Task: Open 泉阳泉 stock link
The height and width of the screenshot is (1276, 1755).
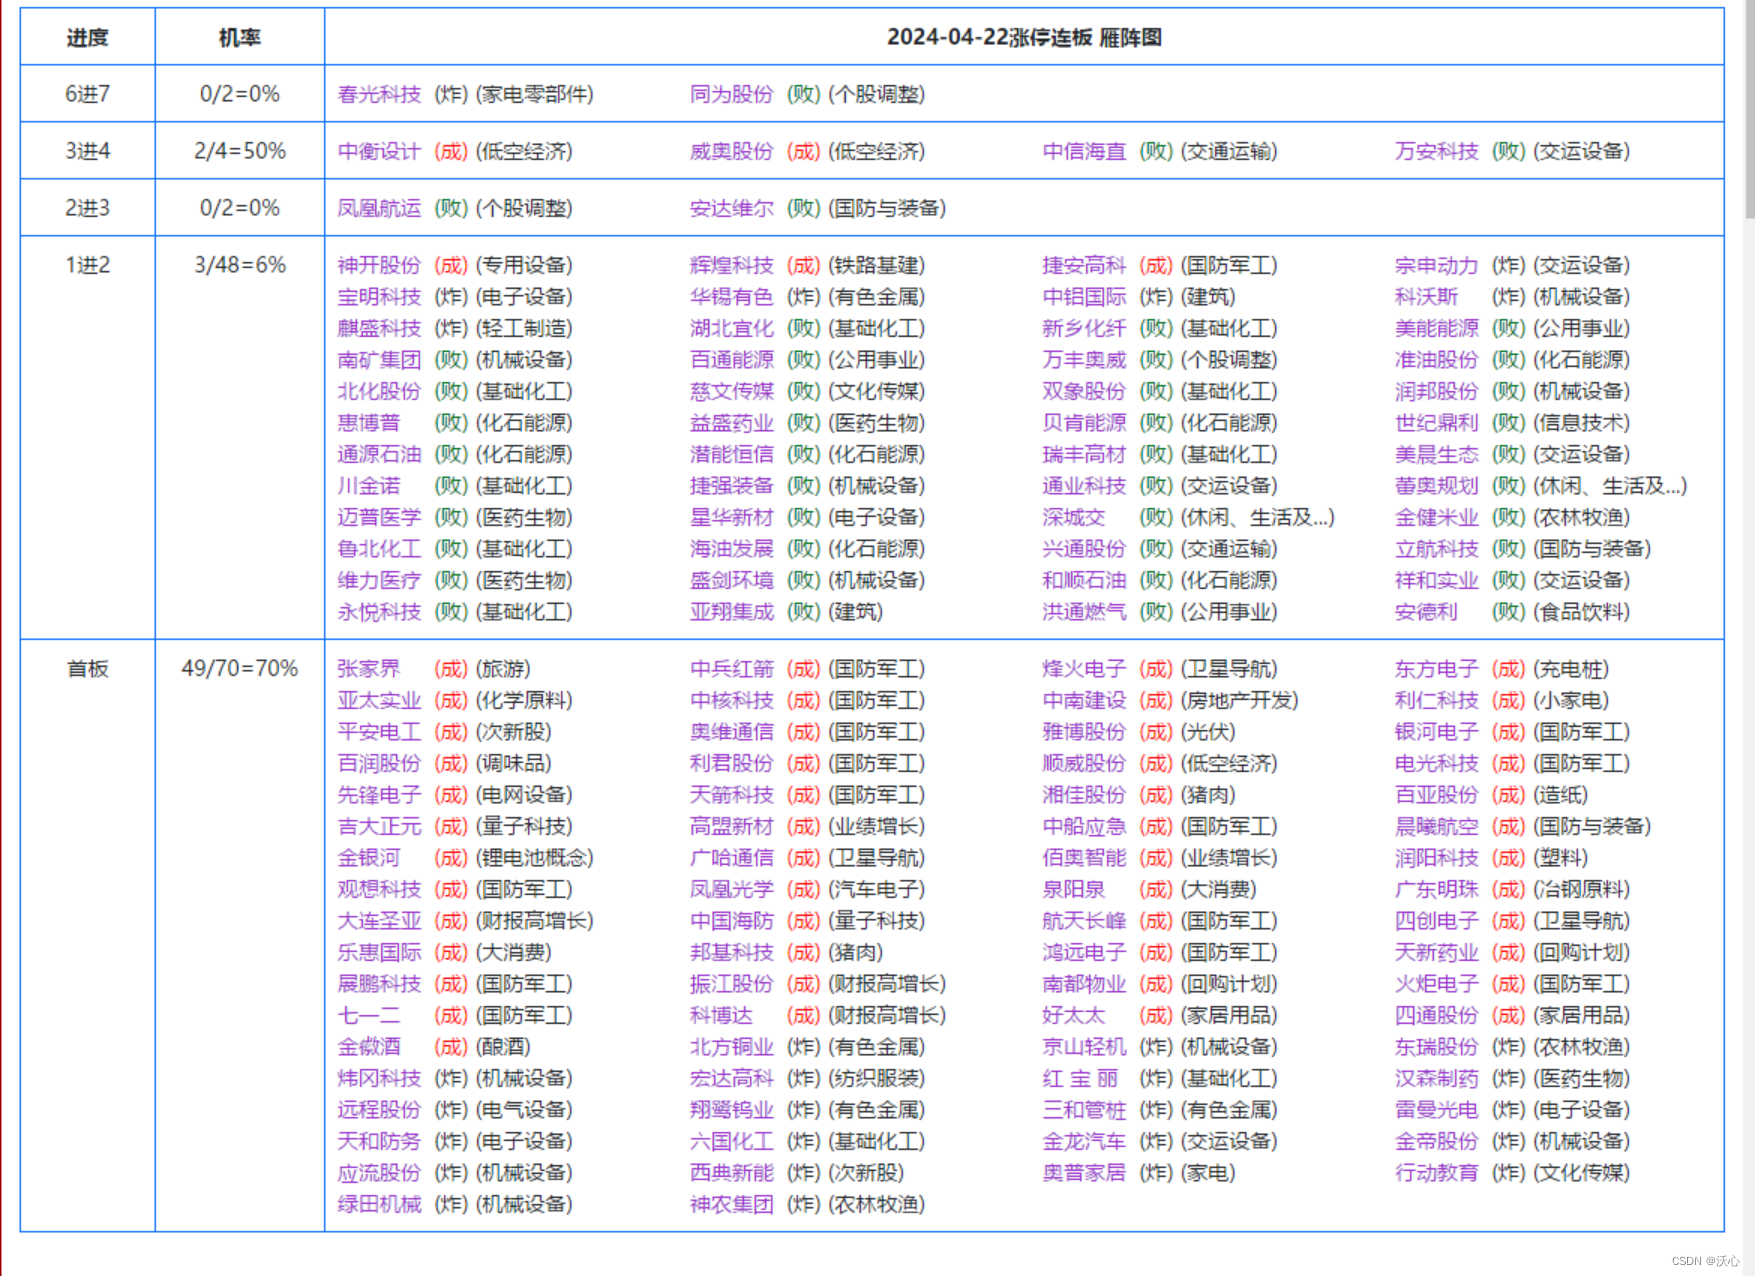Action: [x=1074, y=890]
